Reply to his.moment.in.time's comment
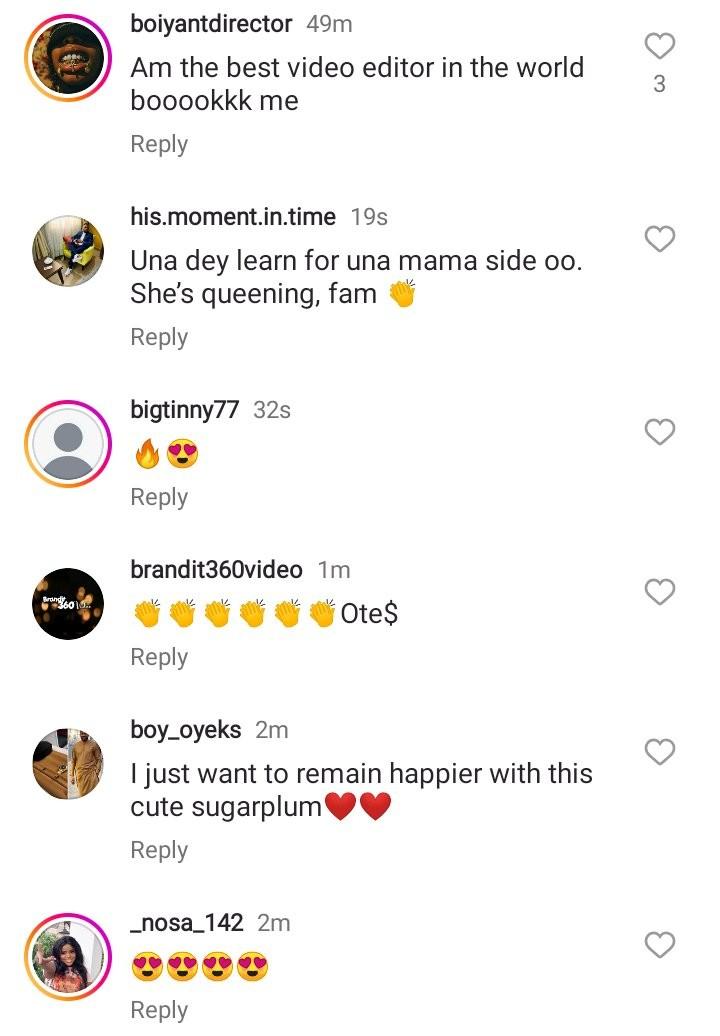This screenshot has width=720, height=1036. click(x=159, y=337)
